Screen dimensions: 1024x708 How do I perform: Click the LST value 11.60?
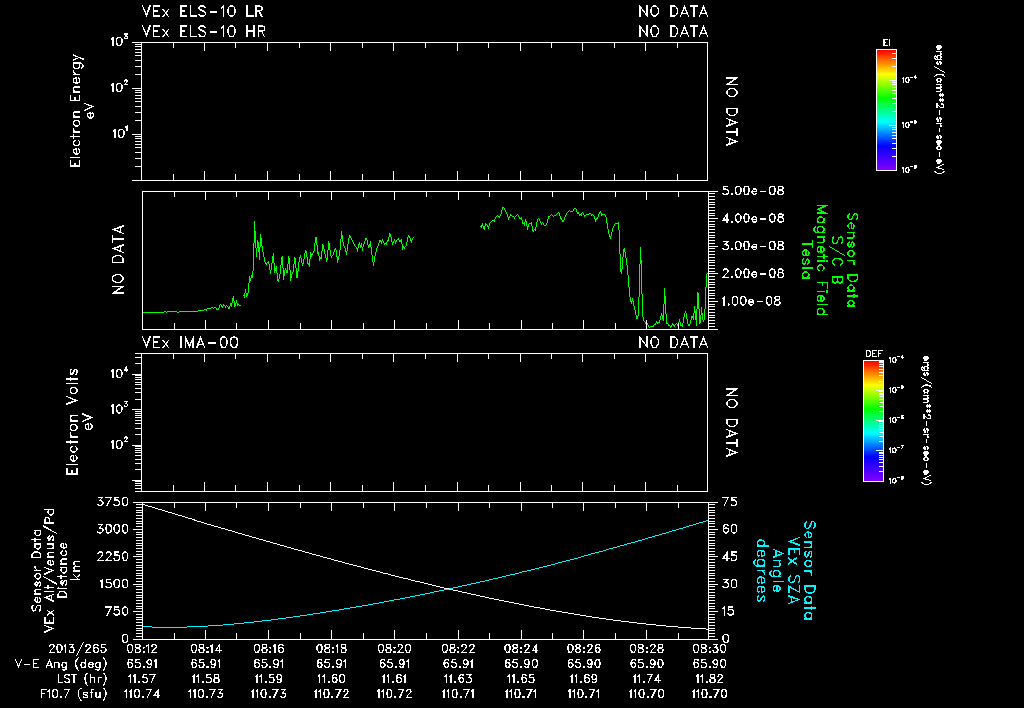click(x=331, y=679)
